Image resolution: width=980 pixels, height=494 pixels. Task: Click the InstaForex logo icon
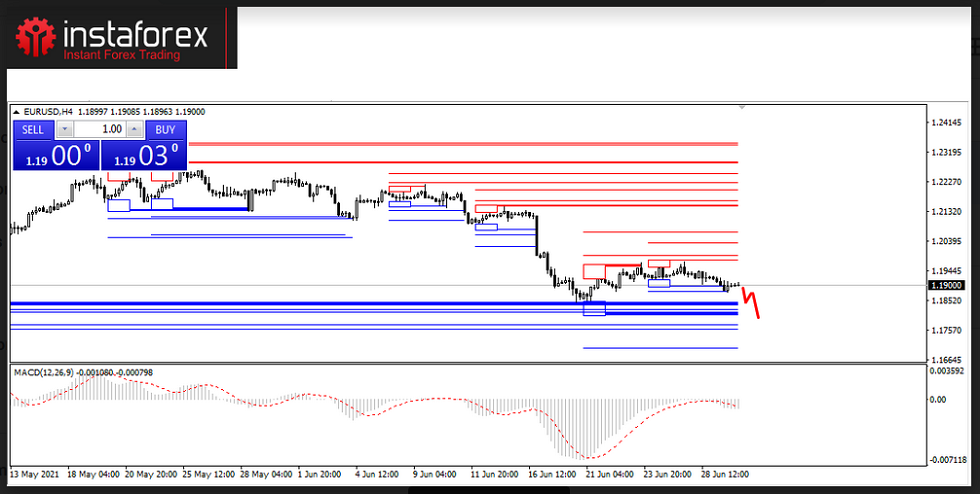click(x=37, y=39)
